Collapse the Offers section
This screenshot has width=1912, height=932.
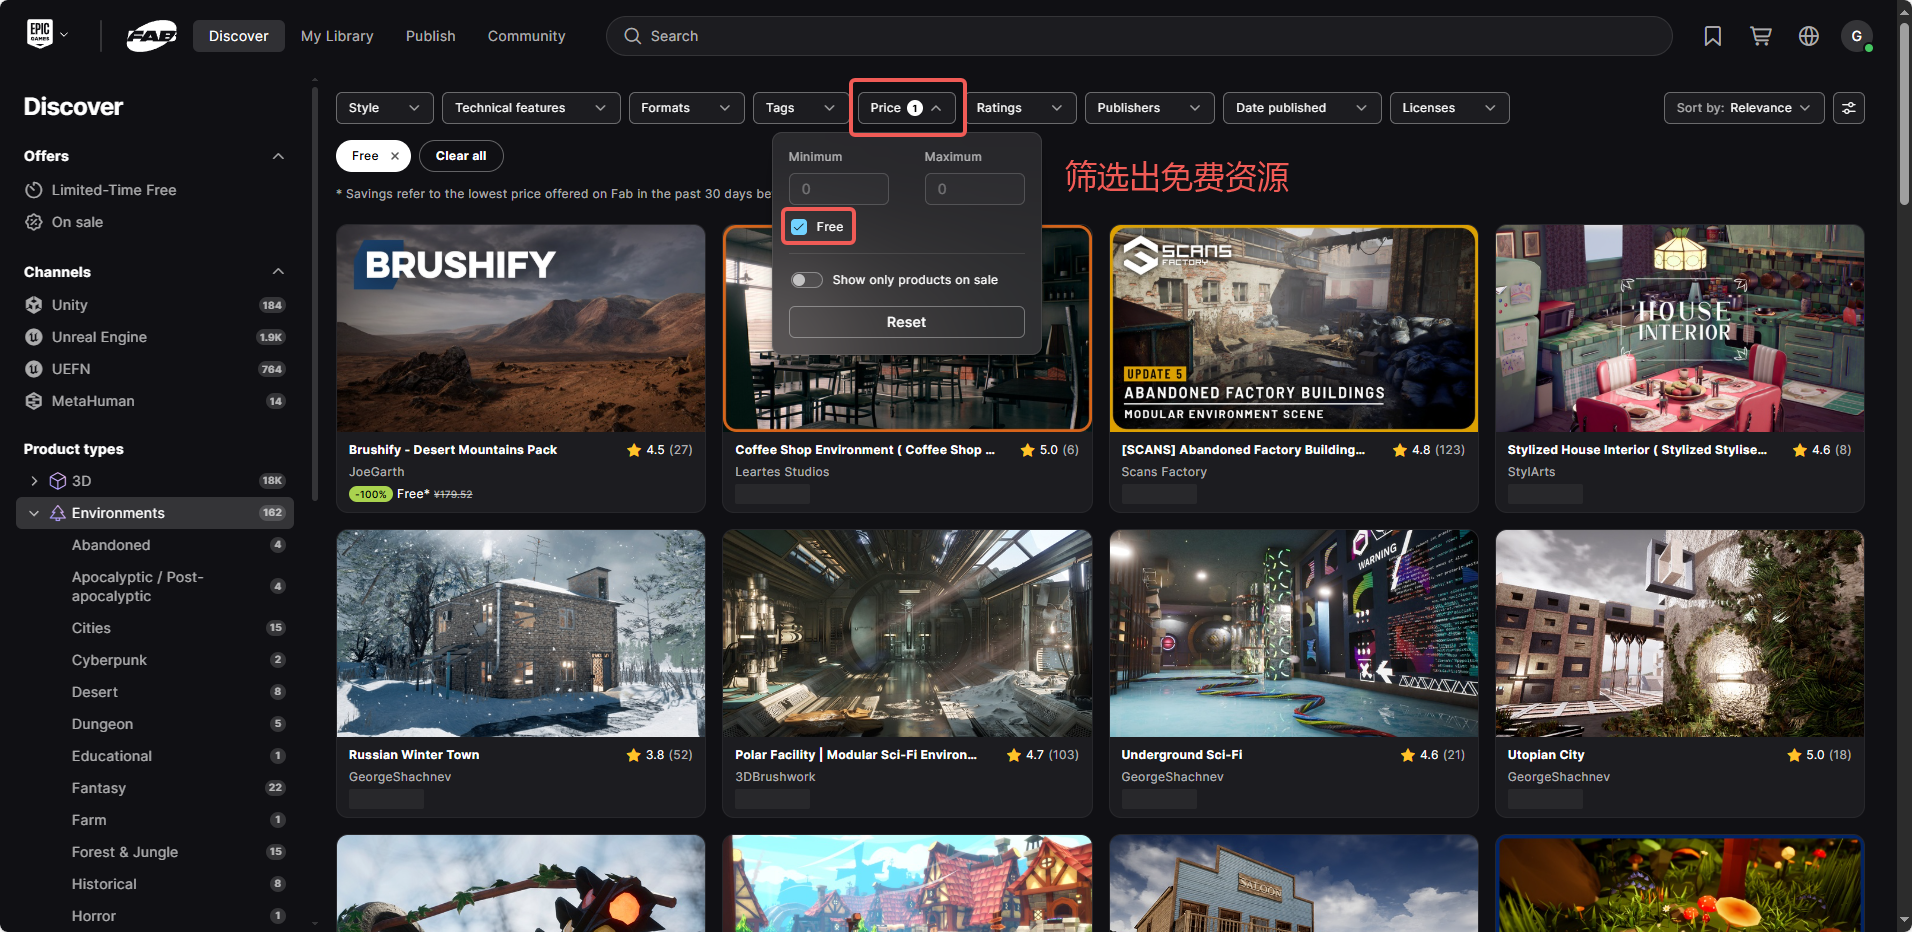point(278,156)
